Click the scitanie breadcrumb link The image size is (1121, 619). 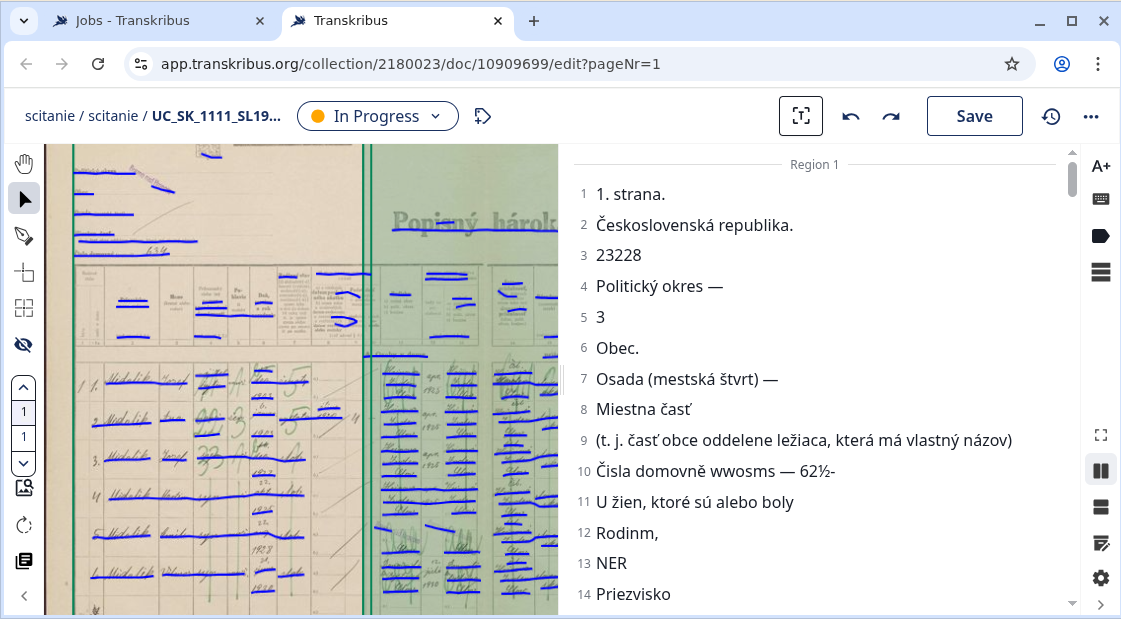pyautogui.click(x=49, y=116)
